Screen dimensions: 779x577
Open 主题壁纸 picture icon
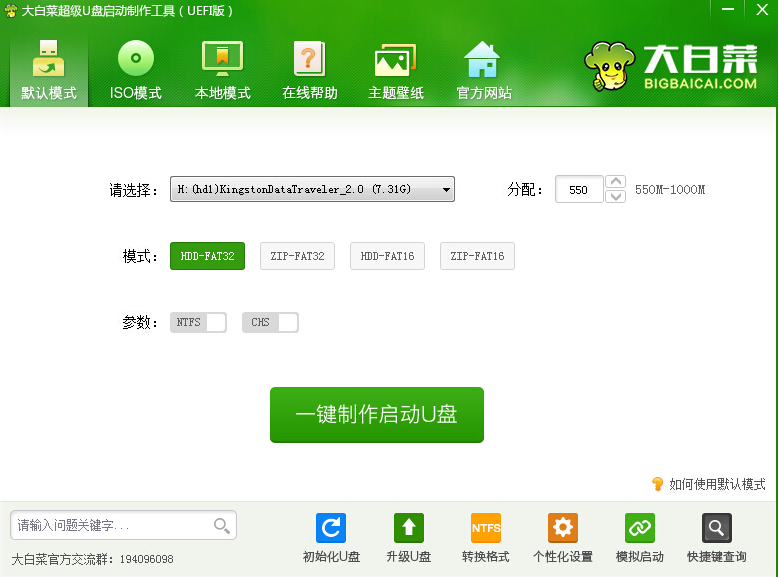click(x=395, y=60)
